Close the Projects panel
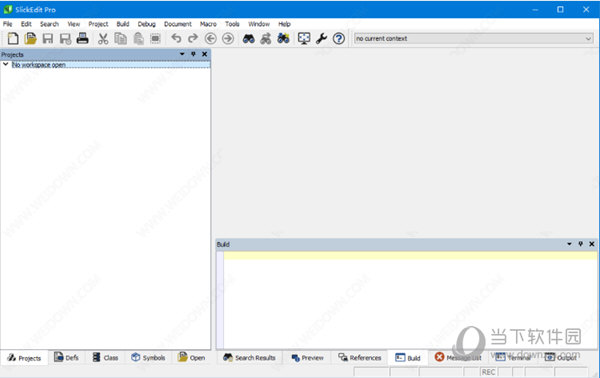This screenshot has width=600, height=378. [205, 54]
